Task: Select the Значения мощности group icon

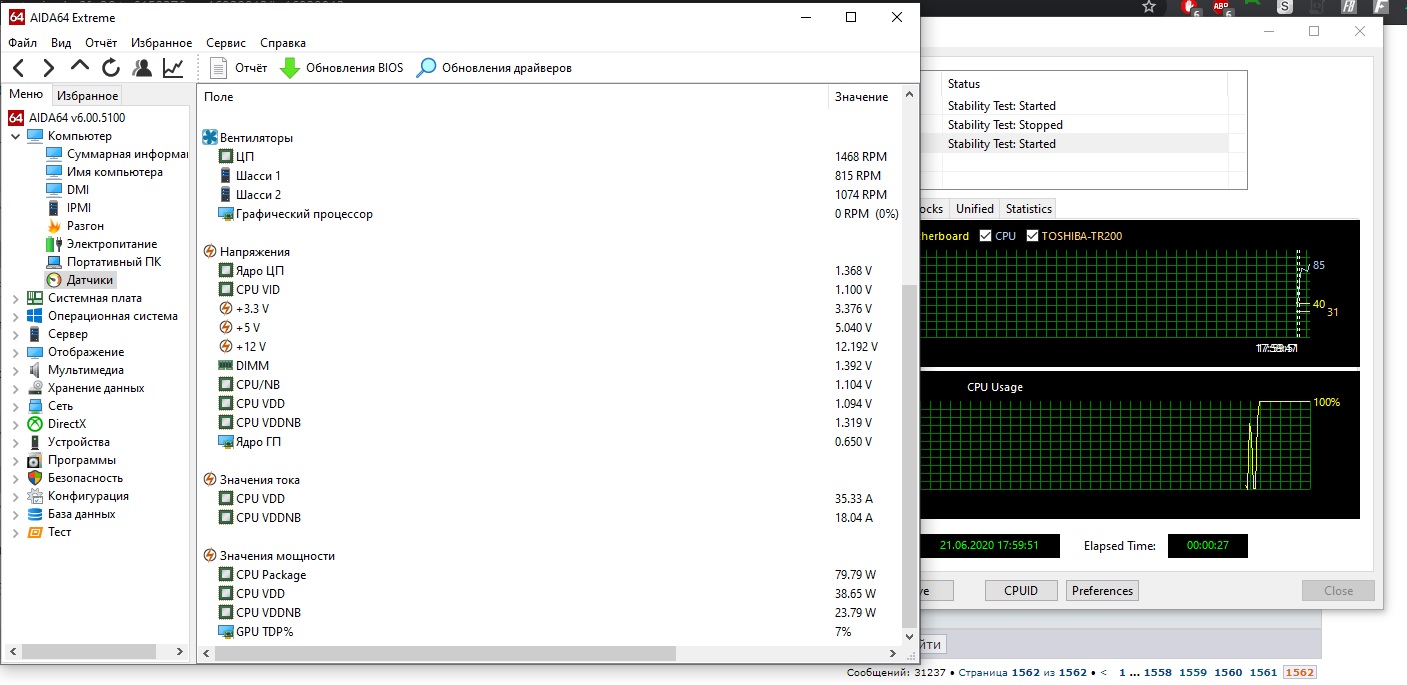Action: tap(210, 556)
